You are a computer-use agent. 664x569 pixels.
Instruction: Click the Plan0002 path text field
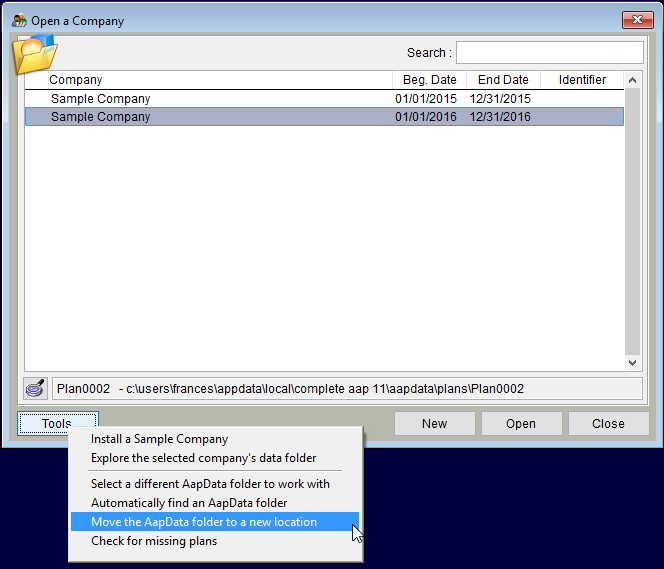coord(347,389)
